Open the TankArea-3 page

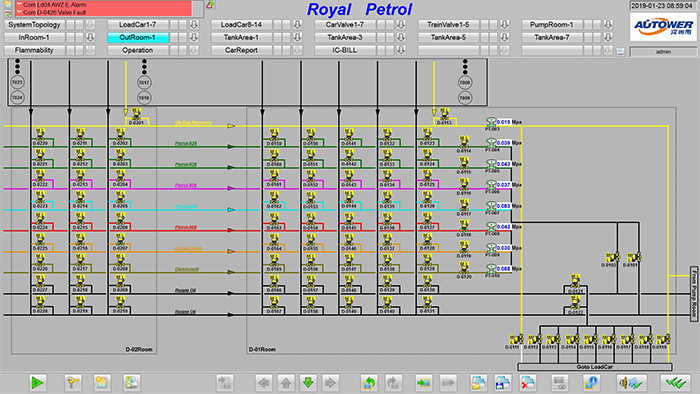coord(345,37)
